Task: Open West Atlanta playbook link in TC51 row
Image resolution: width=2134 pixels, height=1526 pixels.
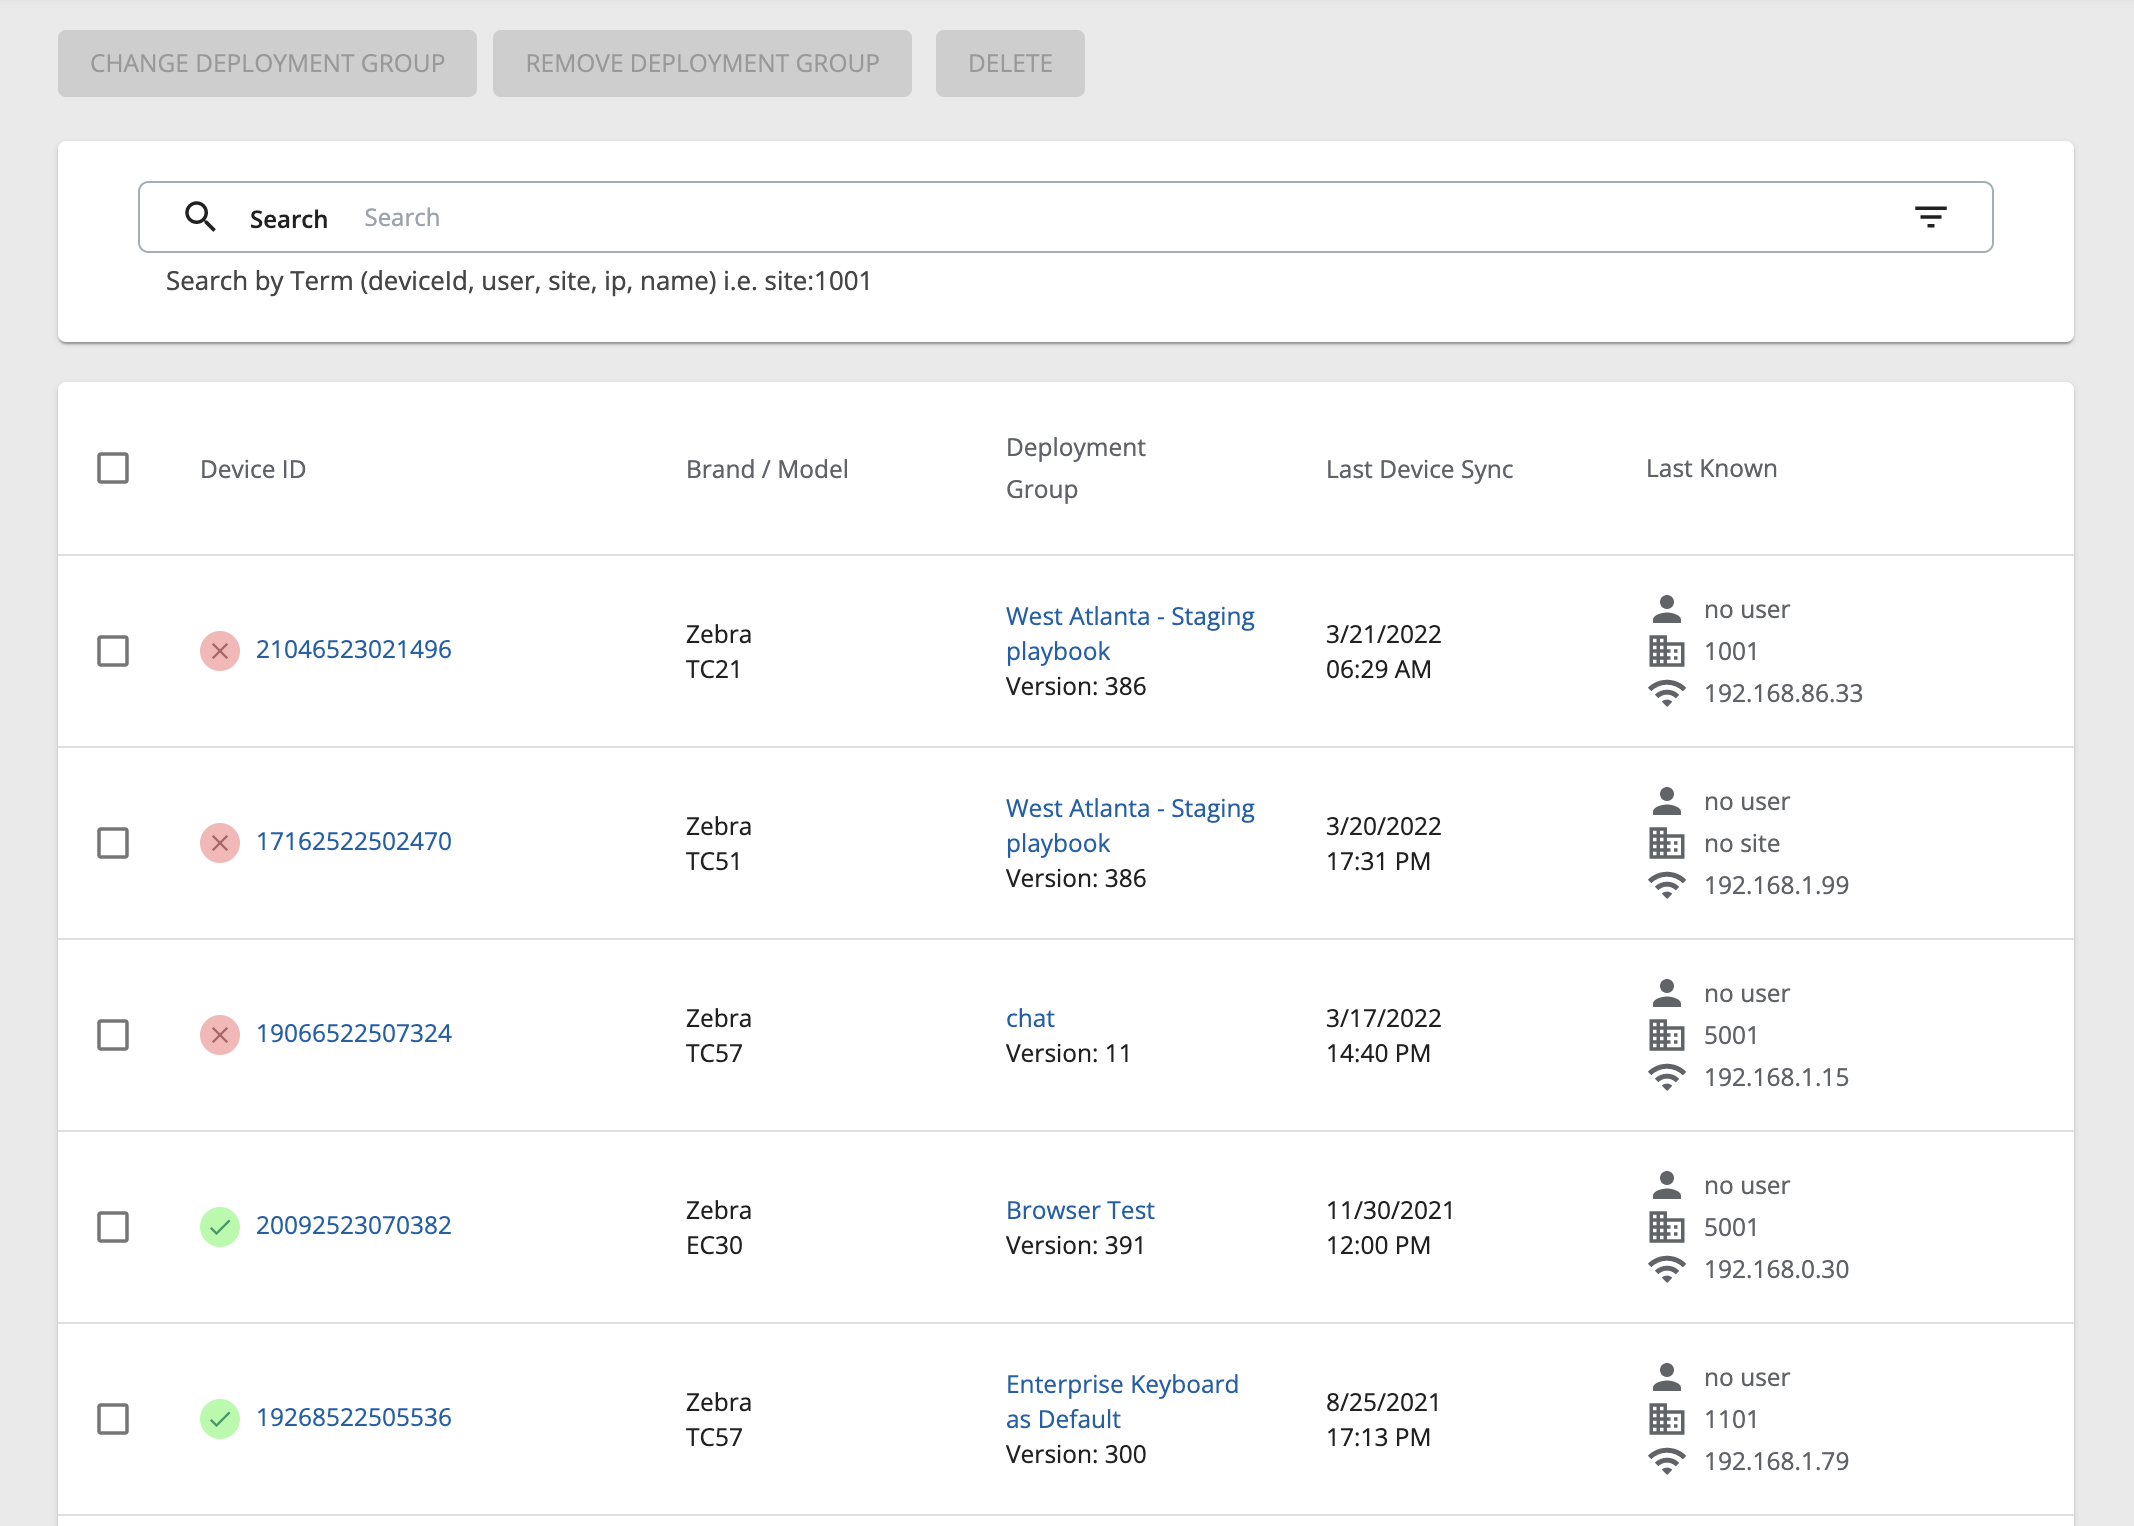Action: [1130, 826]
